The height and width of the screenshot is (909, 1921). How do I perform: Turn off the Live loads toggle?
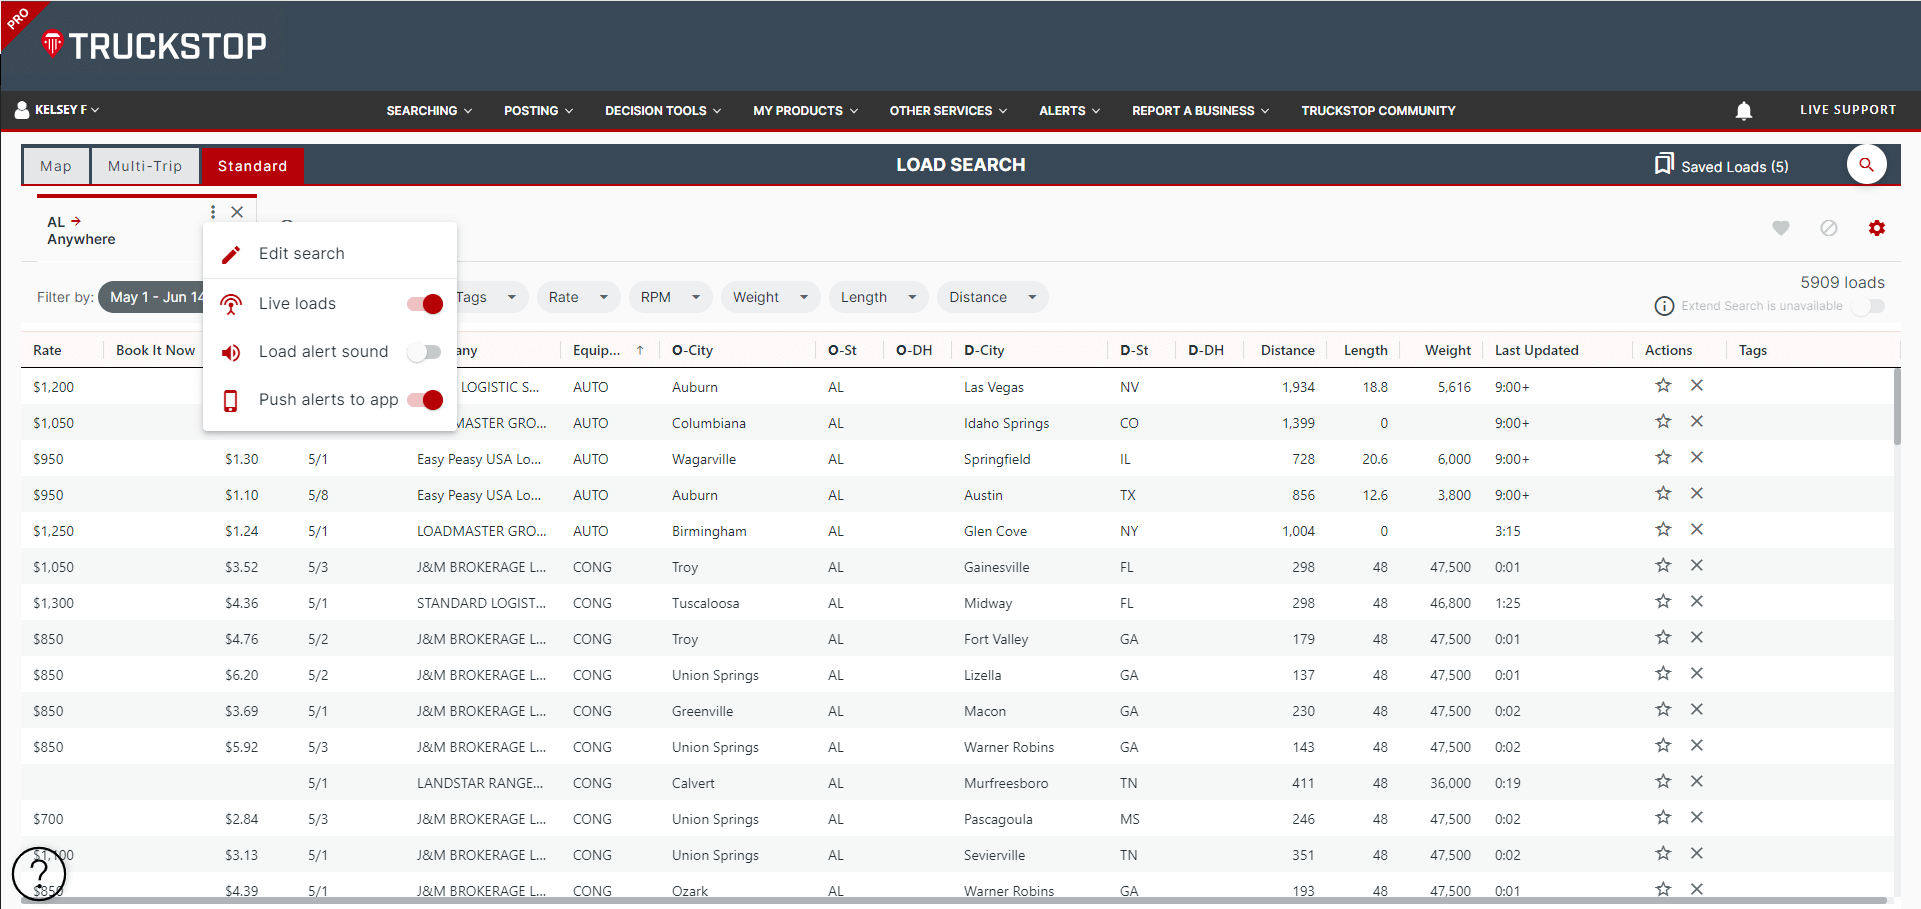425,304
